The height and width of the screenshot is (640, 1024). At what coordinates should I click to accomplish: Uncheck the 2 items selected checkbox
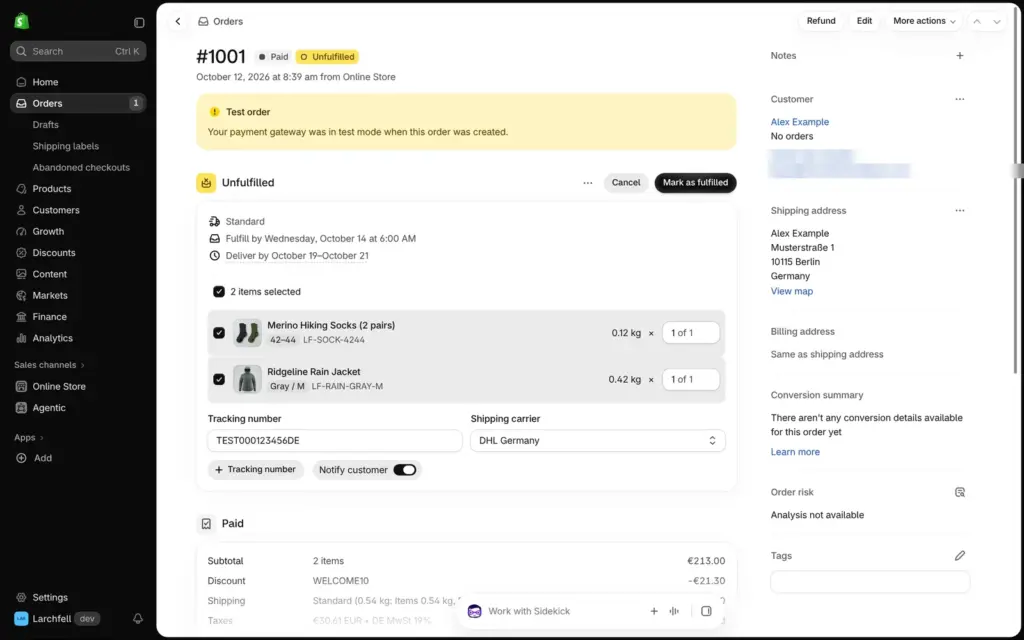point(219,292)
